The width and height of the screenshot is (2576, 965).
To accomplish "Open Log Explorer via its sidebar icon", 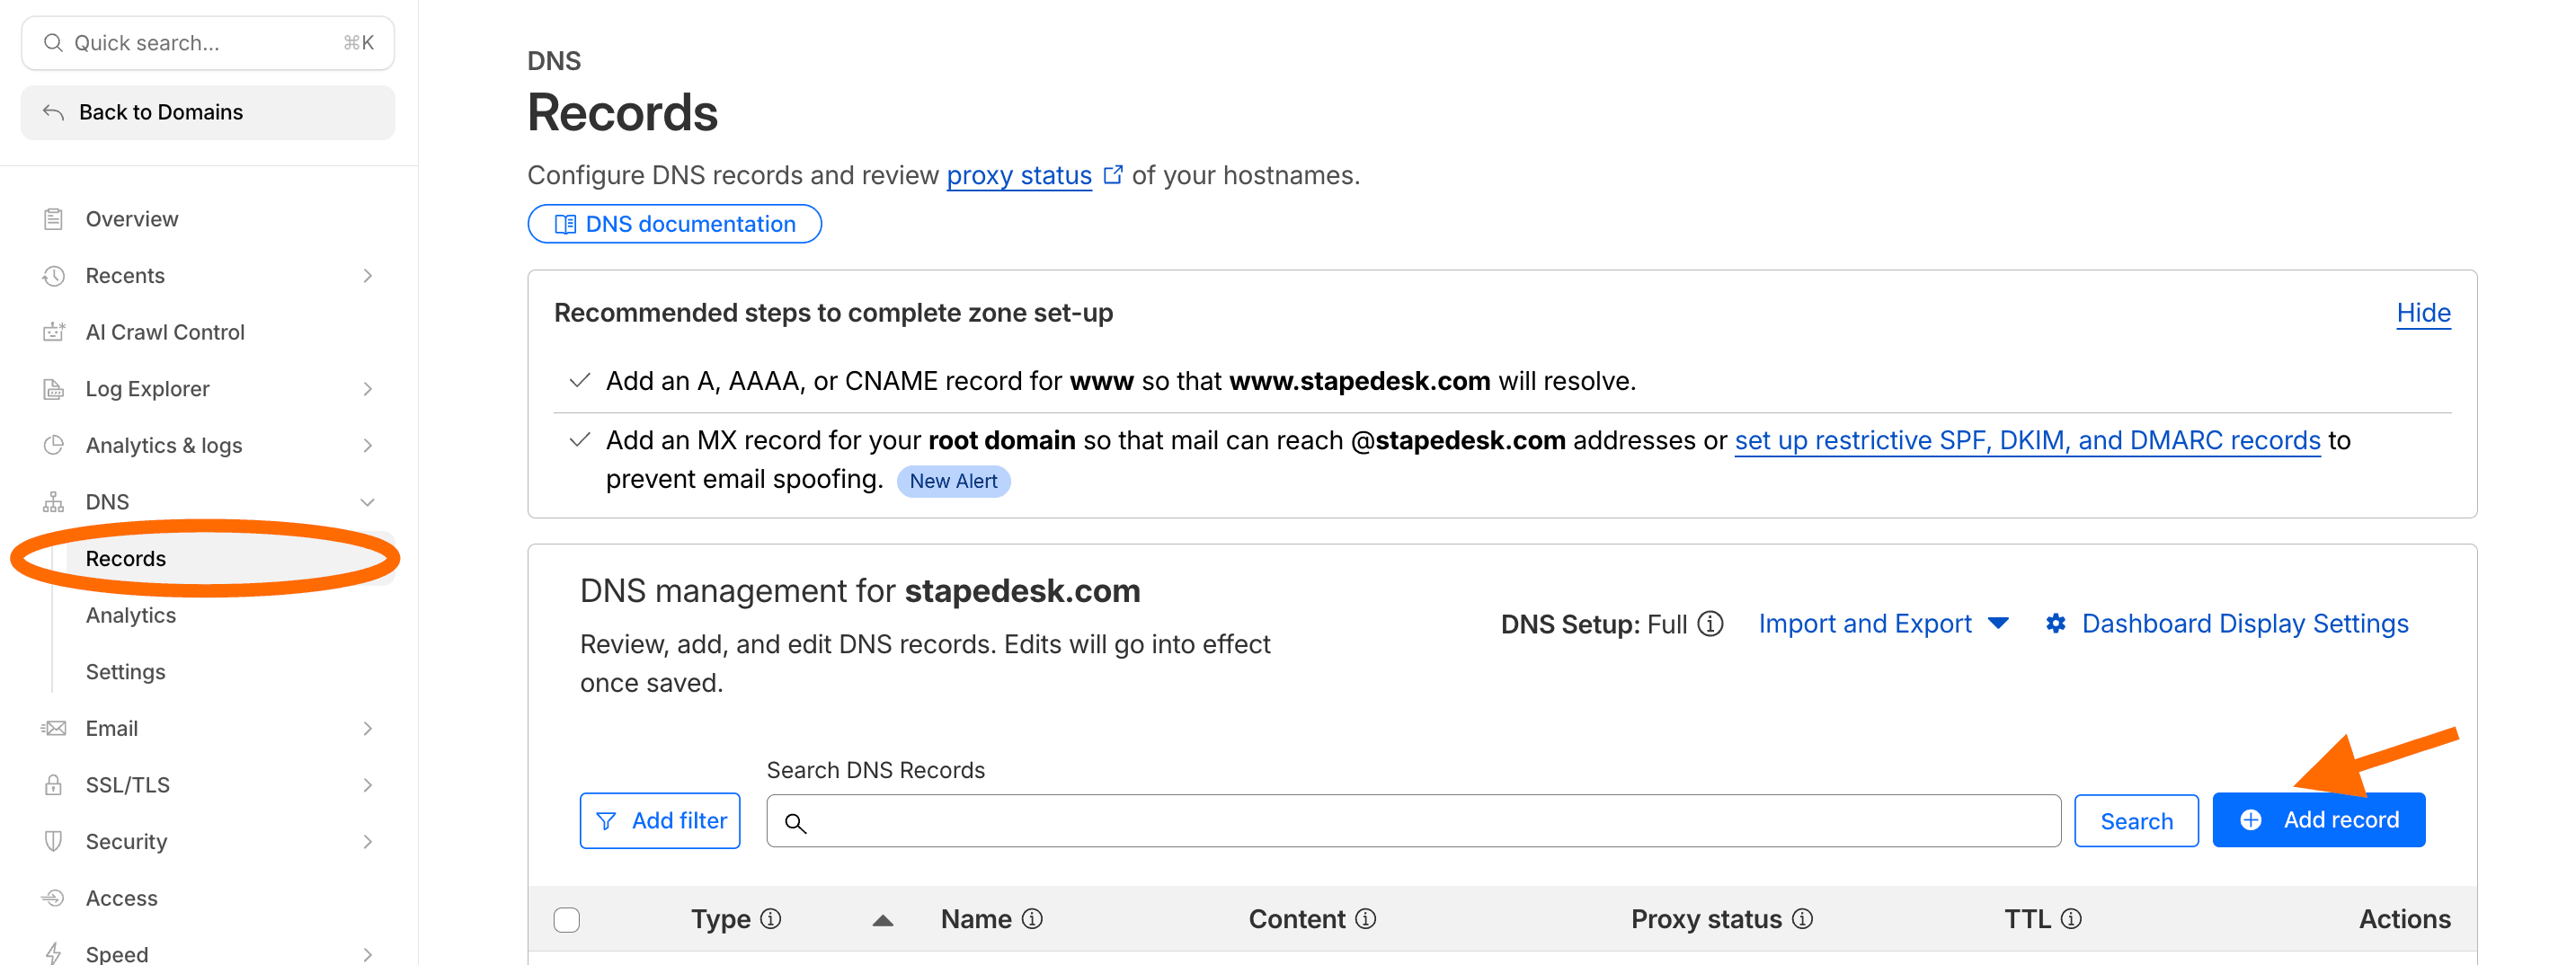I will [55, 388].
